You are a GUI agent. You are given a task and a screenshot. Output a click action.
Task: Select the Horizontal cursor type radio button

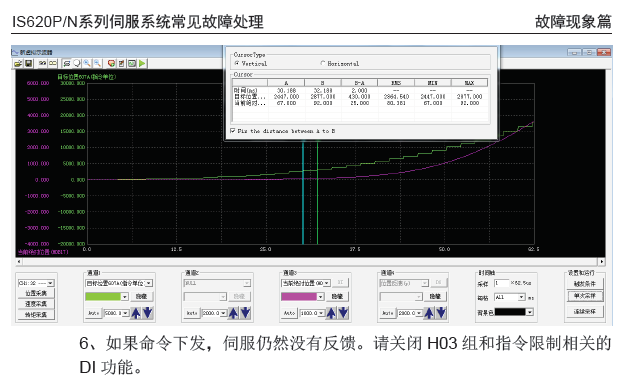point(323,63)
